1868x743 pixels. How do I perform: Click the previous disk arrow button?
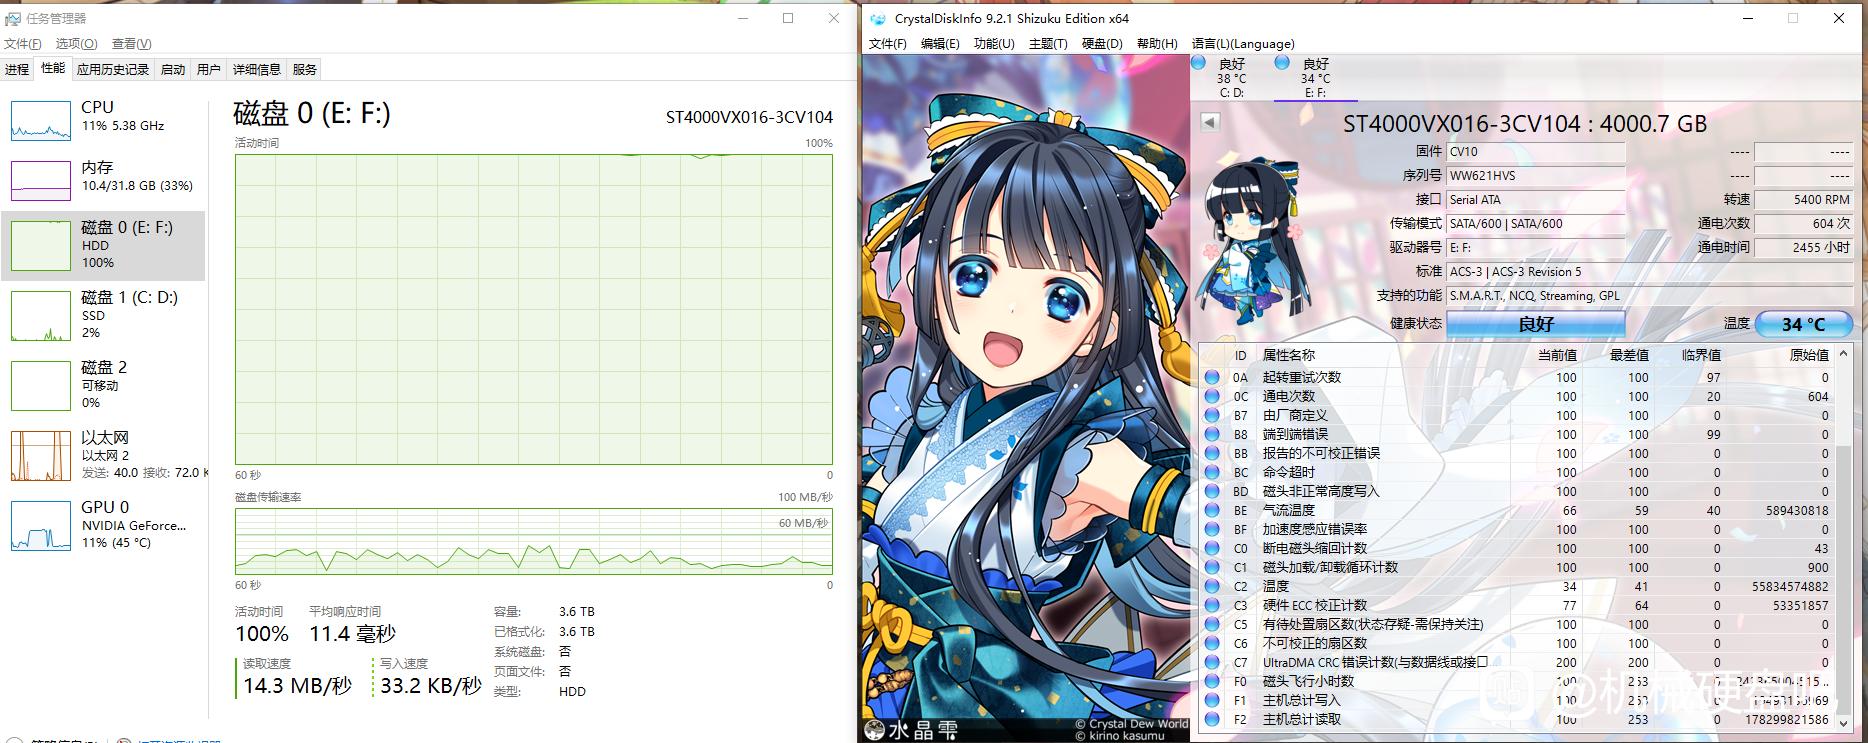click(1210, 122)
